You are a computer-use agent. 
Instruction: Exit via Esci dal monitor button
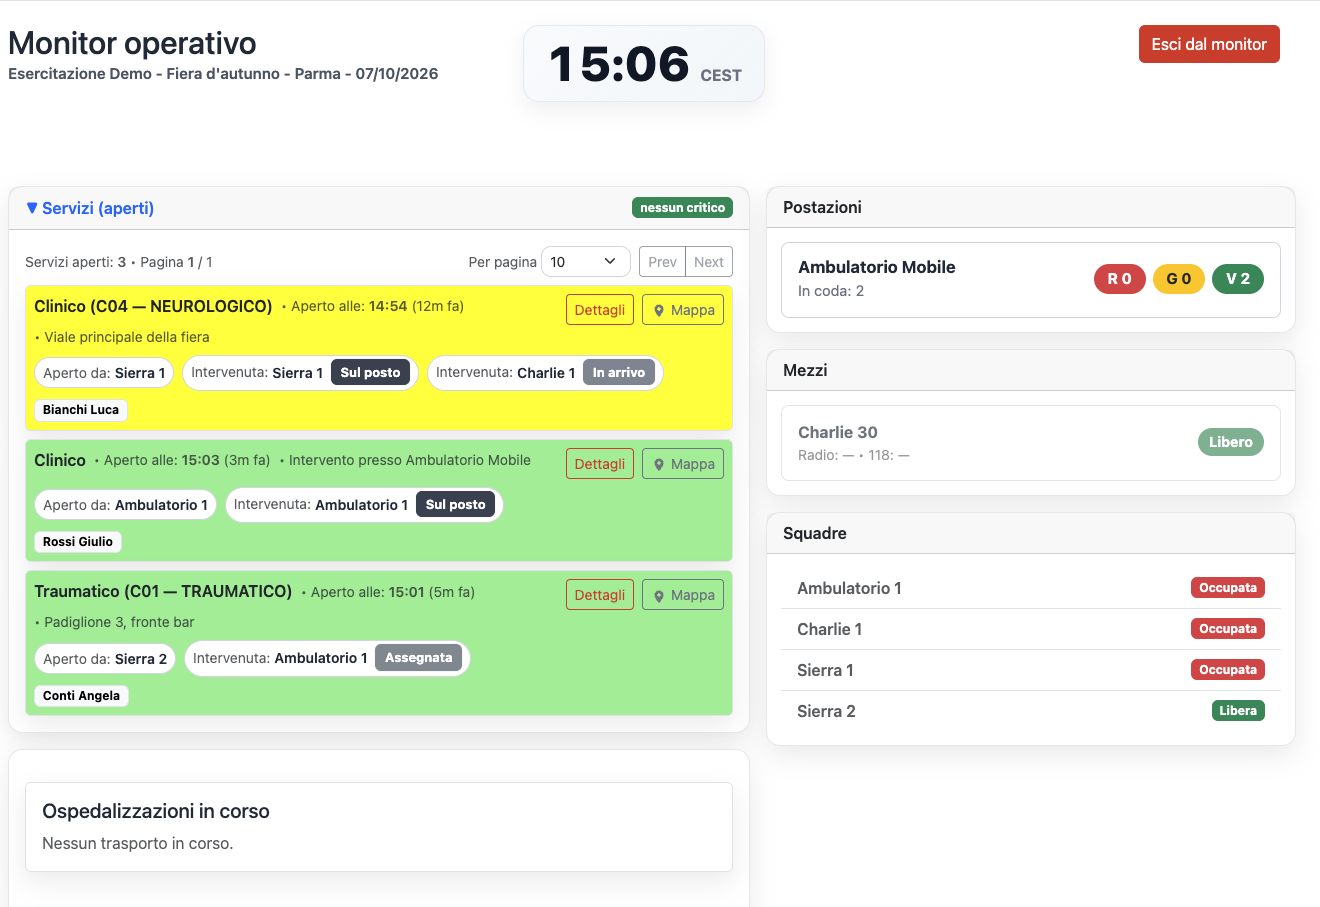click(1209, 44)
